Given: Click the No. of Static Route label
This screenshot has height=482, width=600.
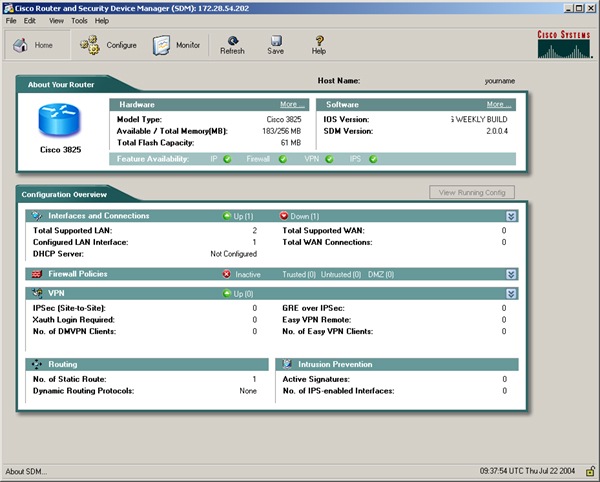Looking at the screenshot, I should [70, 379].
